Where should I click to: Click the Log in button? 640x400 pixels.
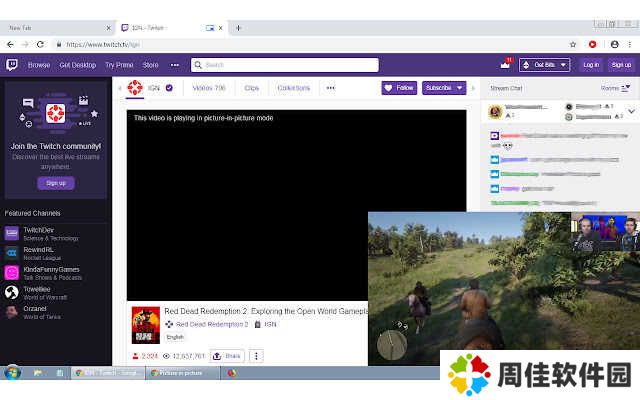591,65
